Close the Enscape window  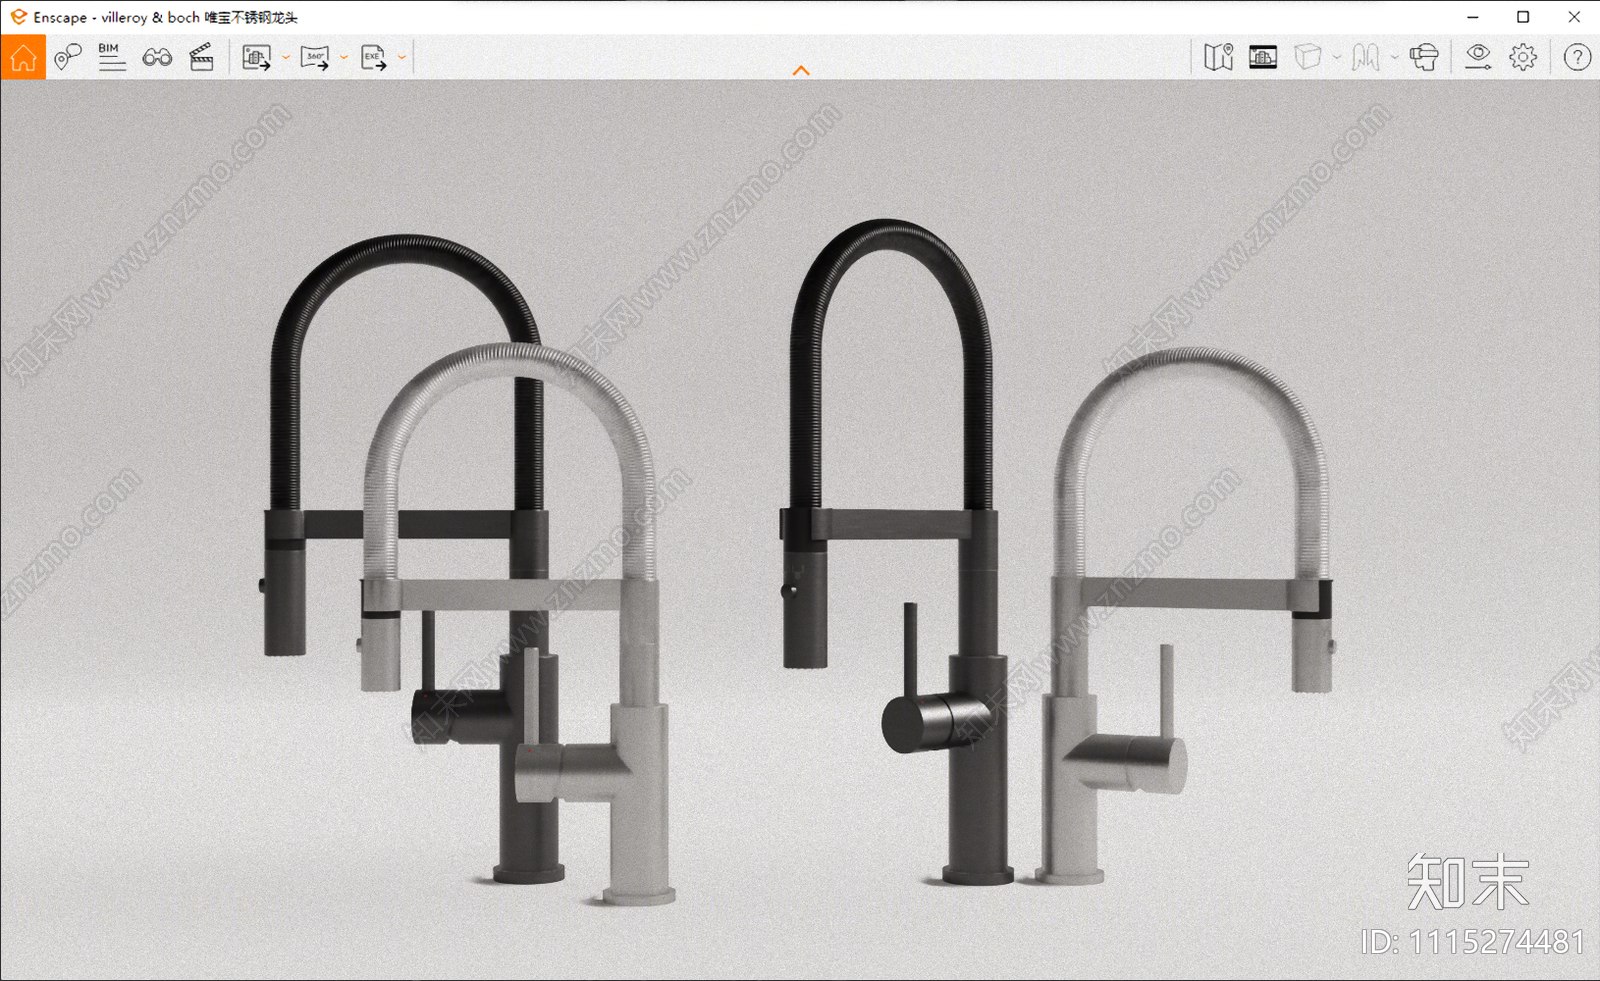click(1574, 17)
